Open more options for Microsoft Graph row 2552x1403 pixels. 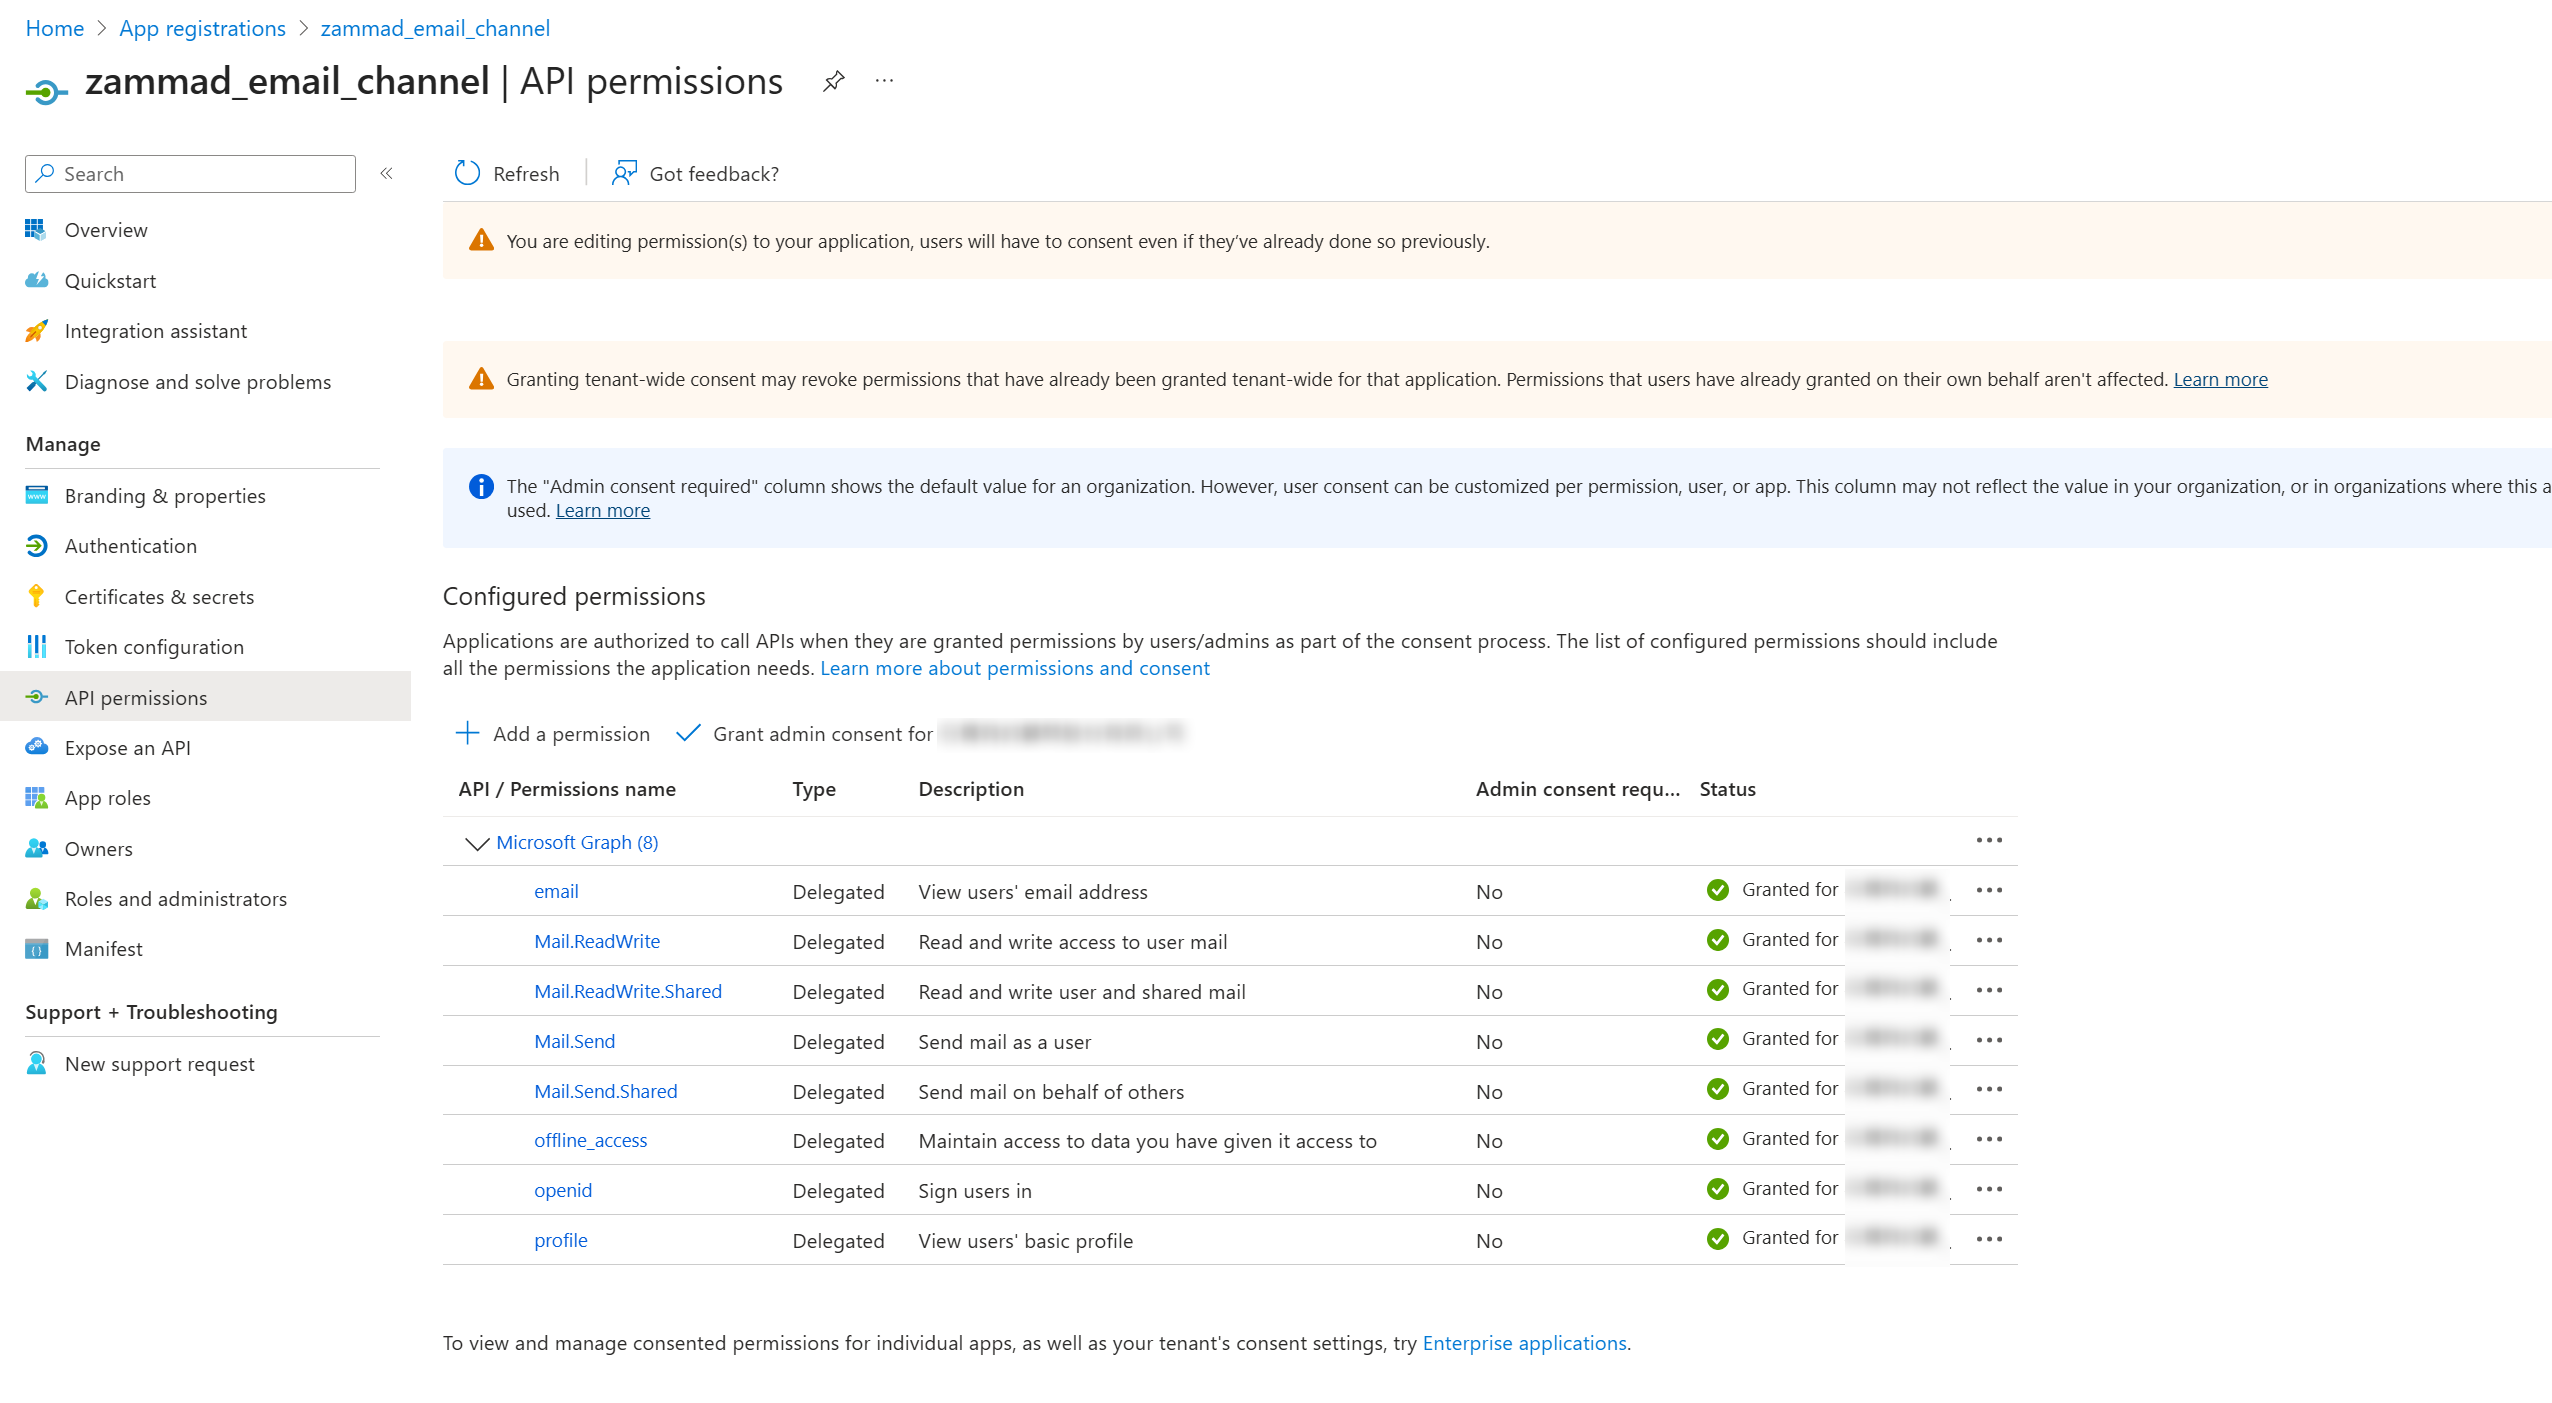click(x=1989, y=840)
